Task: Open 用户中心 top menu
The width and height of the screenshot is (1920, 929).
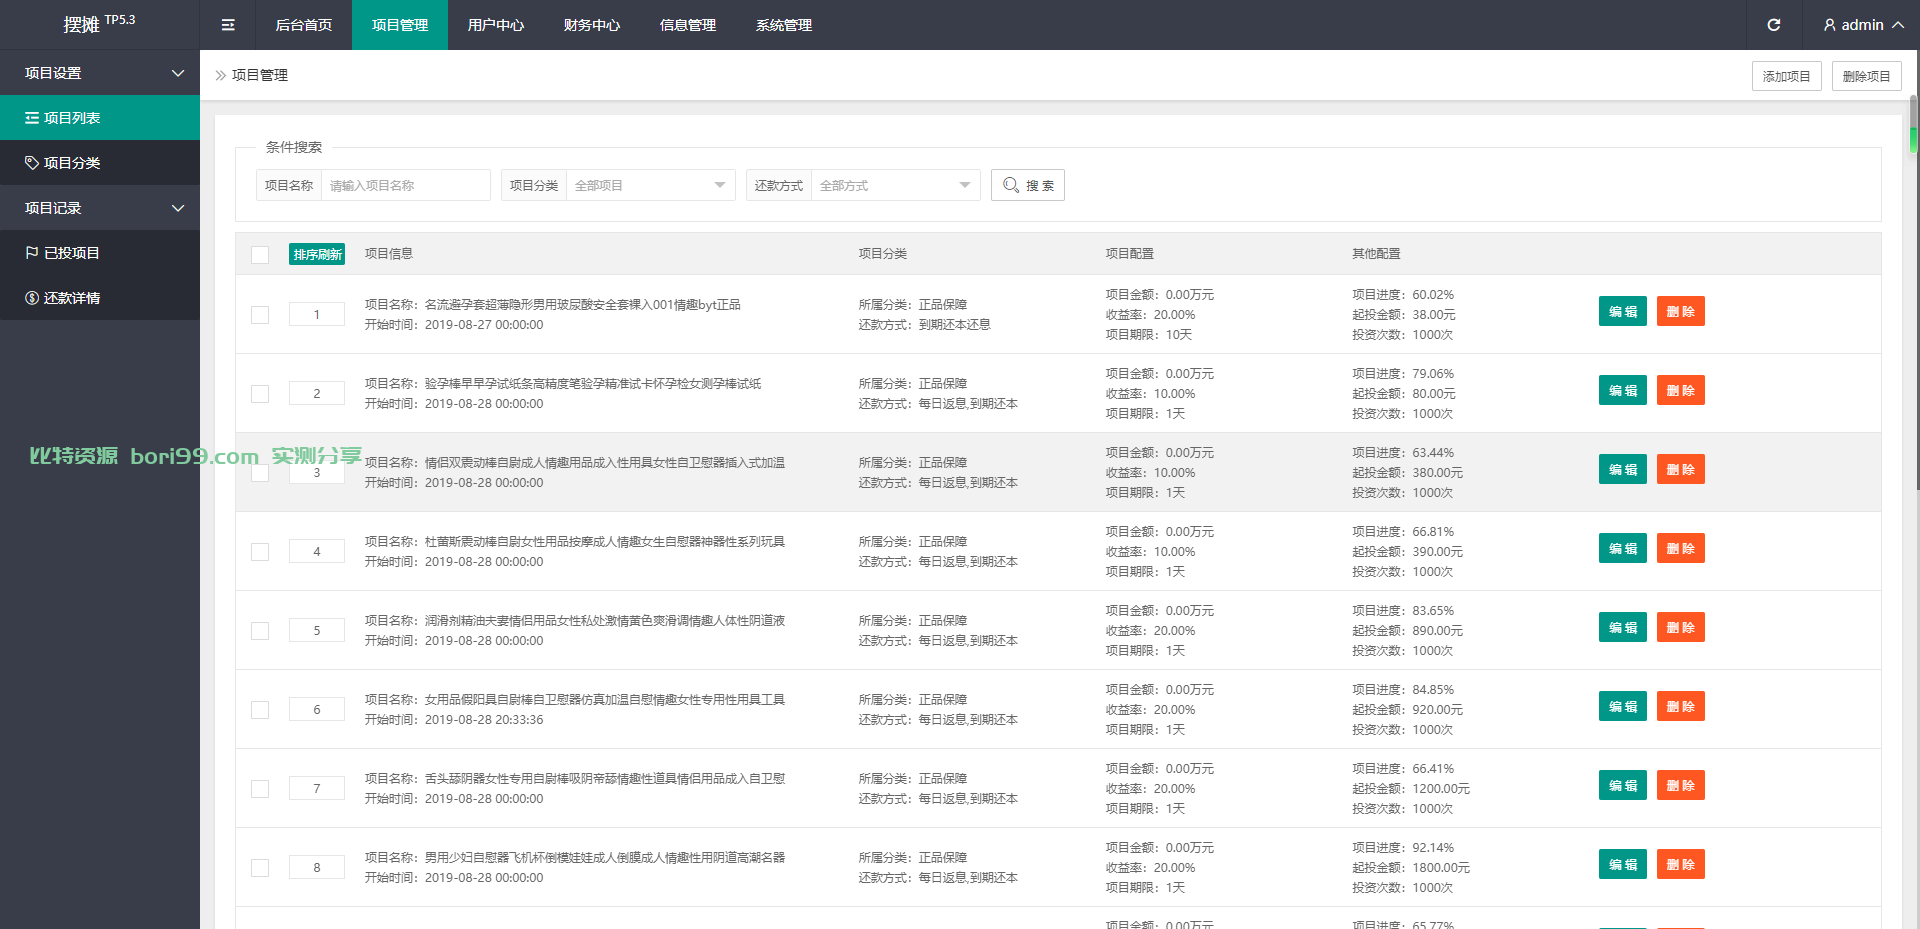Action: pyautogui.click(x=496, y=25)
